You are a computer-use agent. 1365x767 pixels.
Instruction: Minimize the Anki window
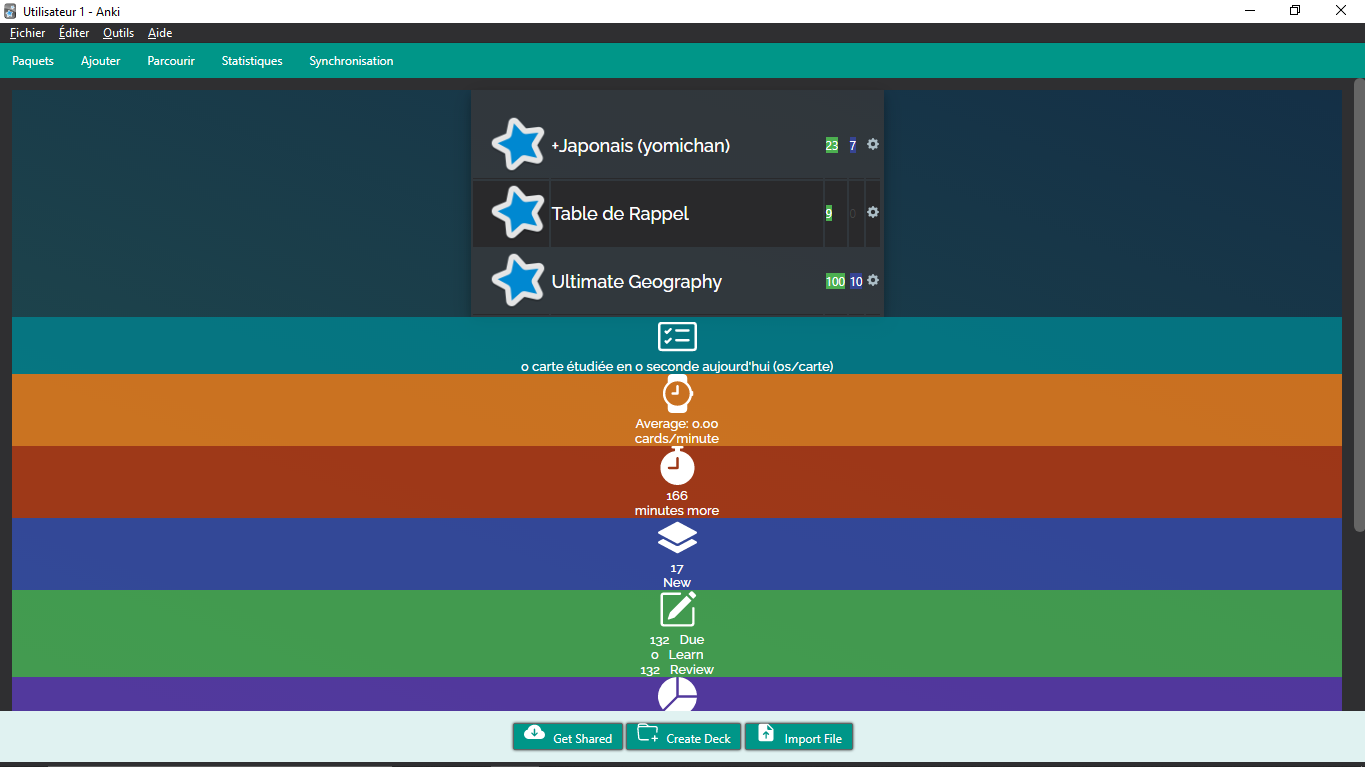(x=1250, y=11)
